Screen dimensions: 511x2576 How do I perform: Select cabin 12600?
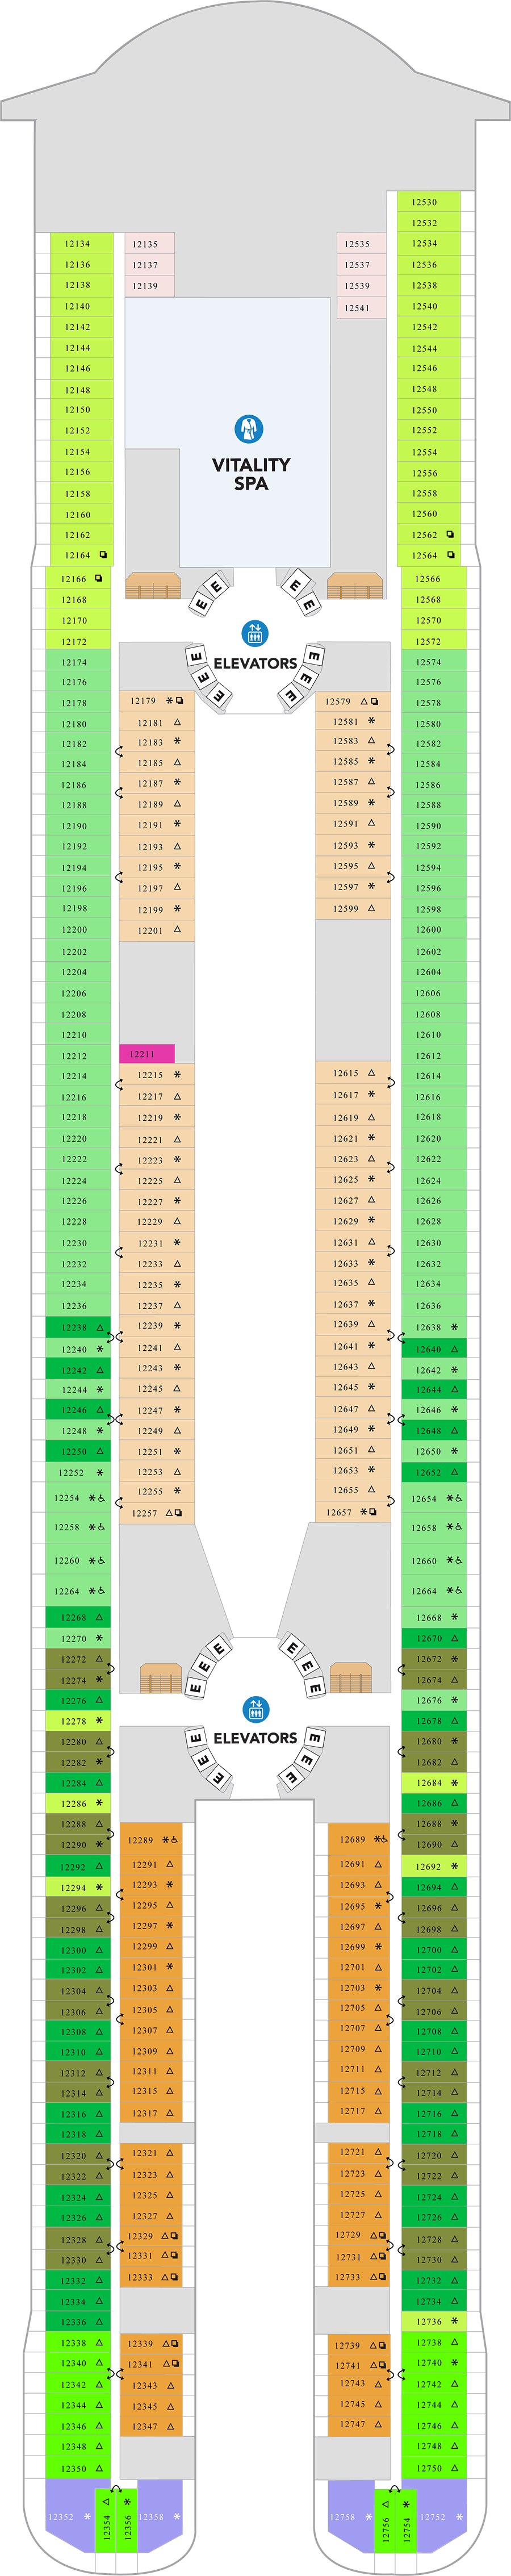click(433, 929)
